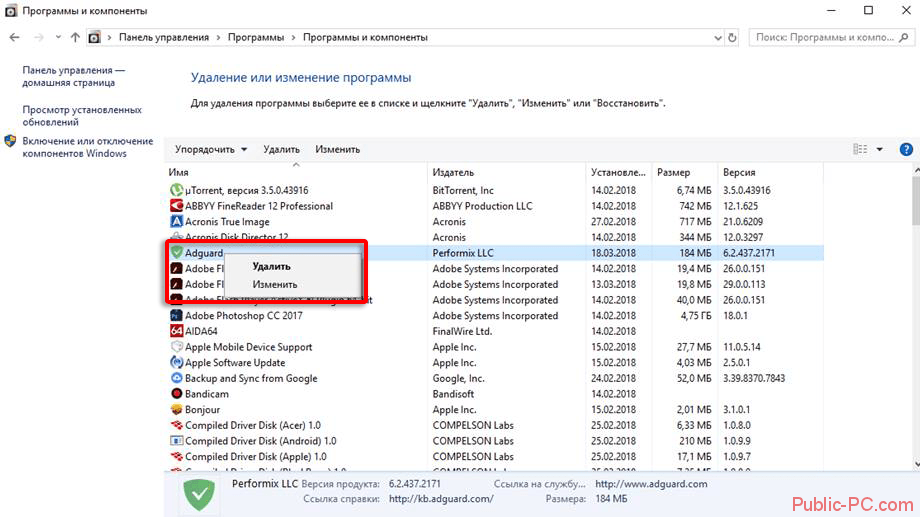Click the Bonjour program icon

coord(177,410)
